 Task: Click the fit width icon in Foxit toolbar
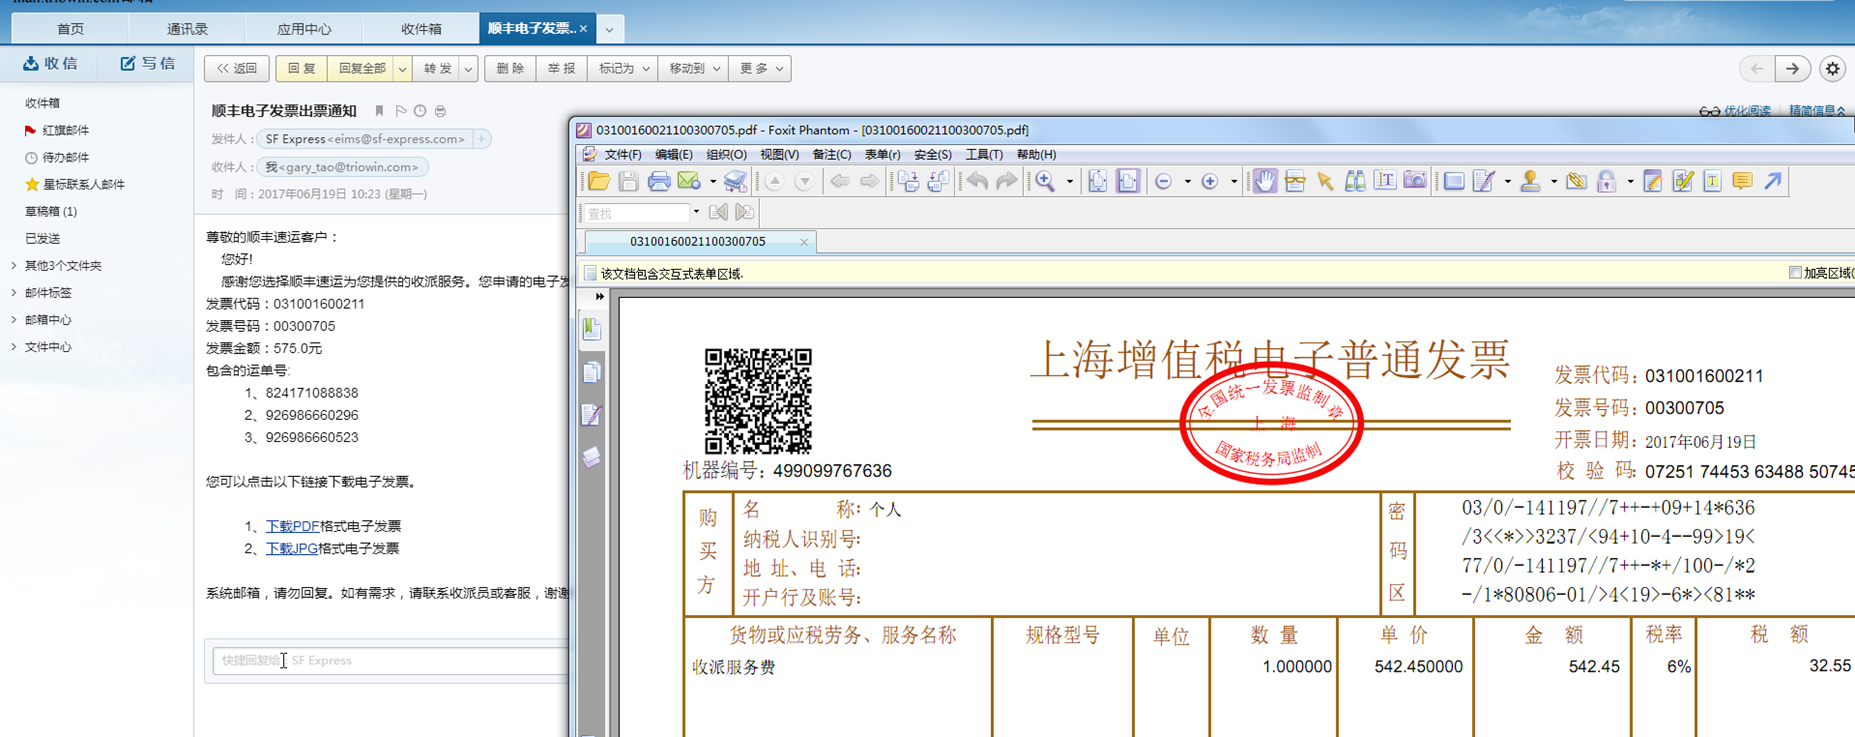click(x=1128, y=181)
